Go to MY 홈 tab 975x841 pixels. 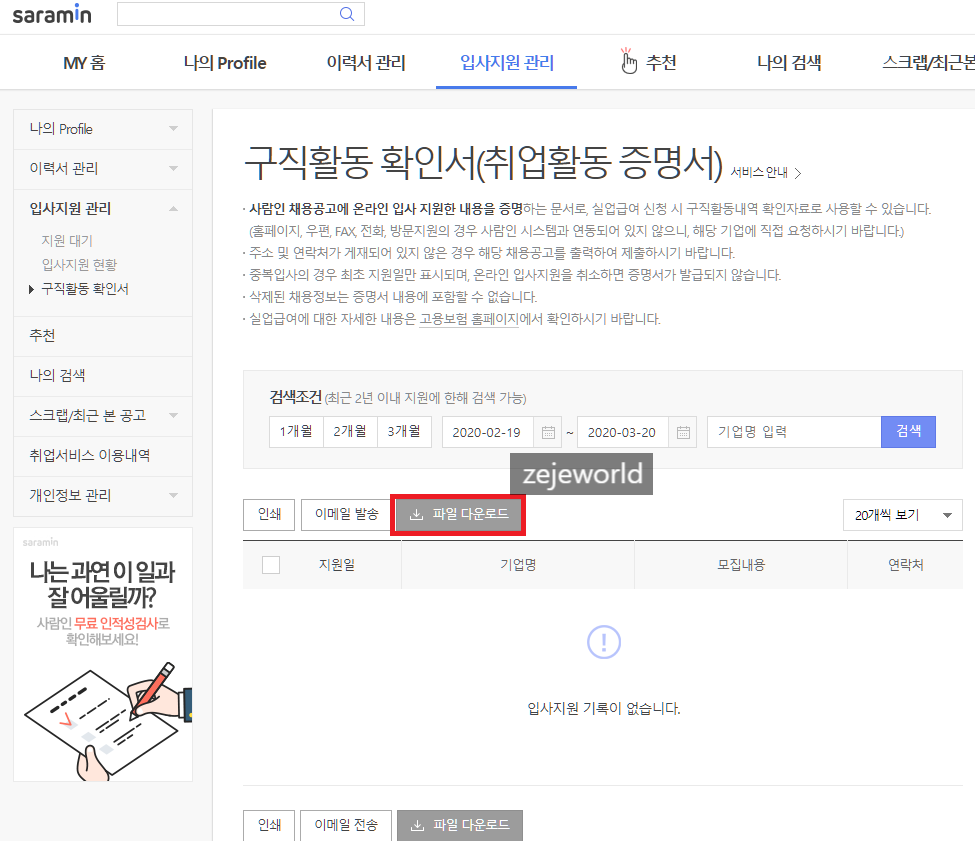pyautogui.click(x=85, y=63)
